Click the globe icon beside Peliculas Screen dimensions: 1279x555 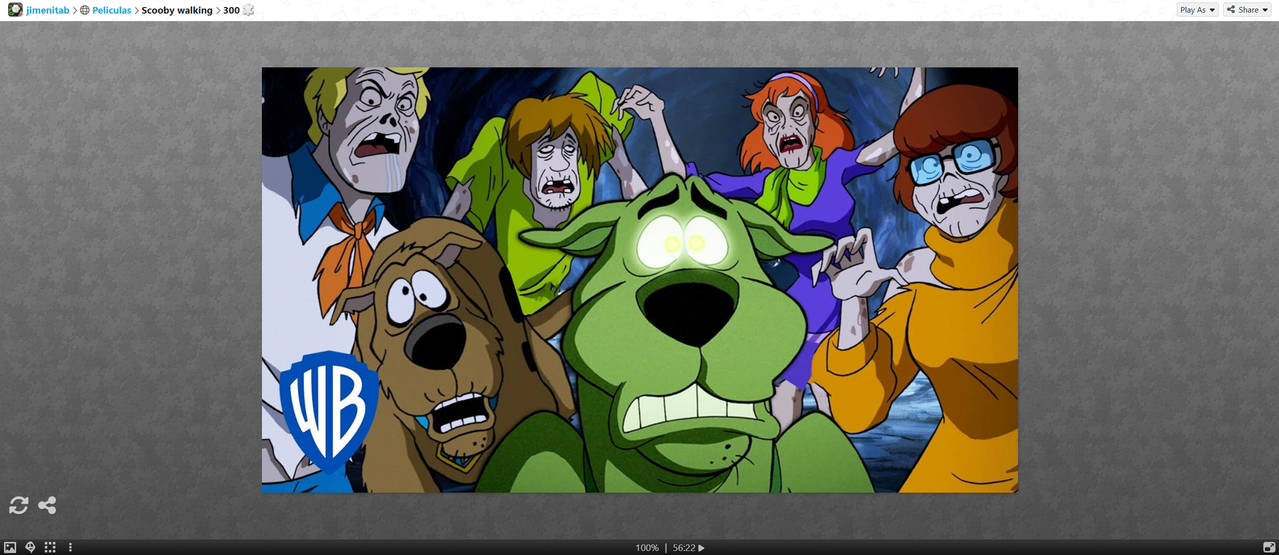pos(84,10)
